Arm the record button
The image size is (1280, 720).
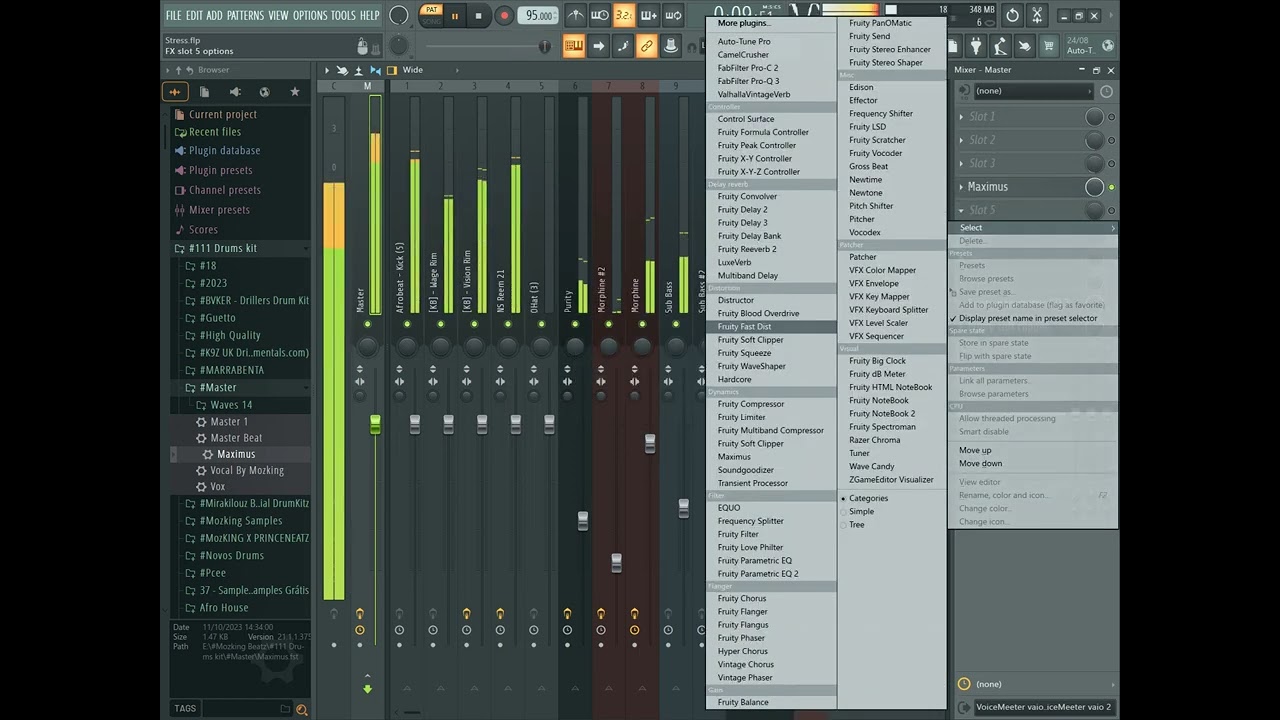(504, 16)
